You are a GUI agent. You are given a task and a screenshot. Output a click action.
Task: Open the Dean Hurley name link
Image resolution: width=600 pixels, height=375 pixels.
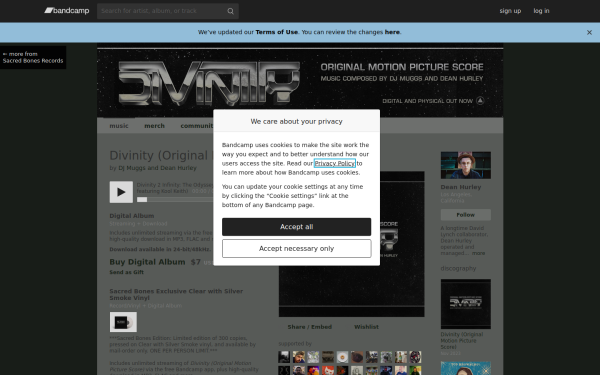(x=461, y=187)
